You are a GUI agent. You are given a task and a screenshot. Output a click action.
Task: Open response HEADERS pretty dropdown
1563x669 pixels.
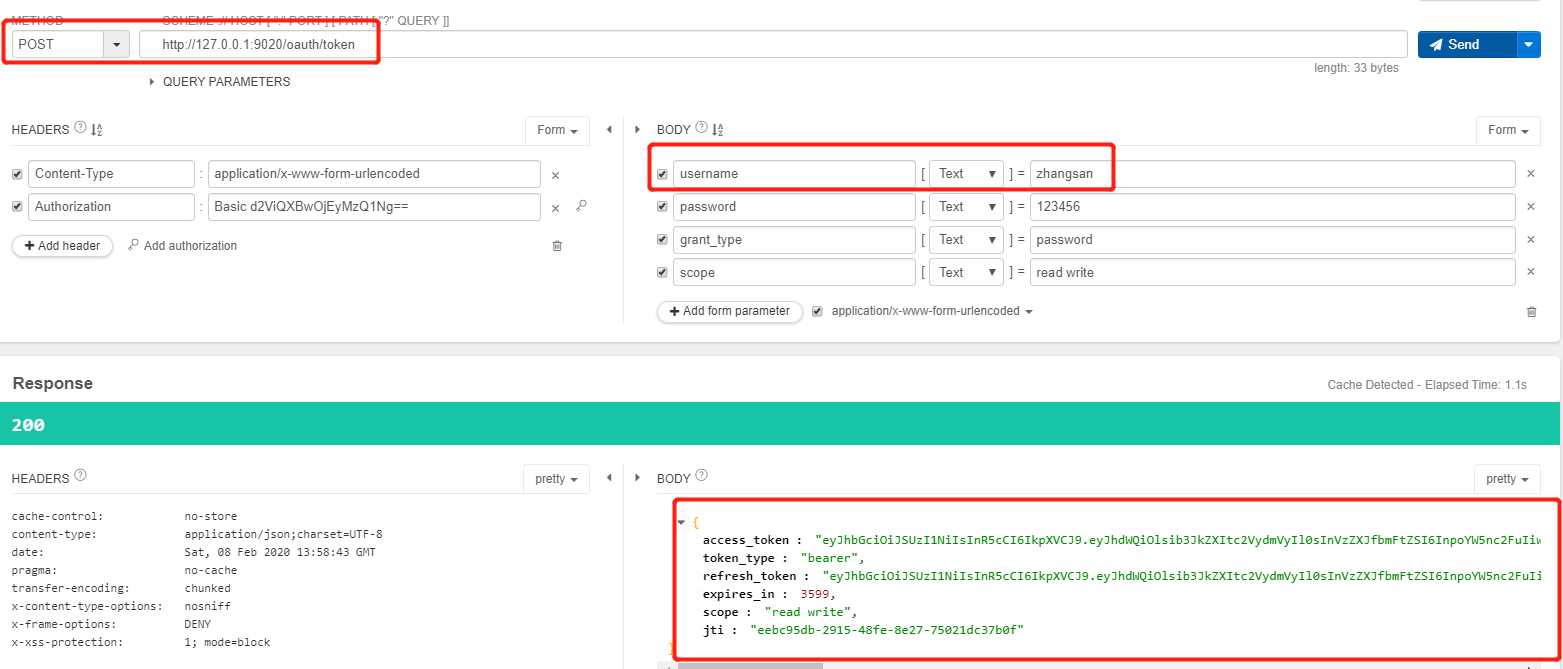pos(556,479)
